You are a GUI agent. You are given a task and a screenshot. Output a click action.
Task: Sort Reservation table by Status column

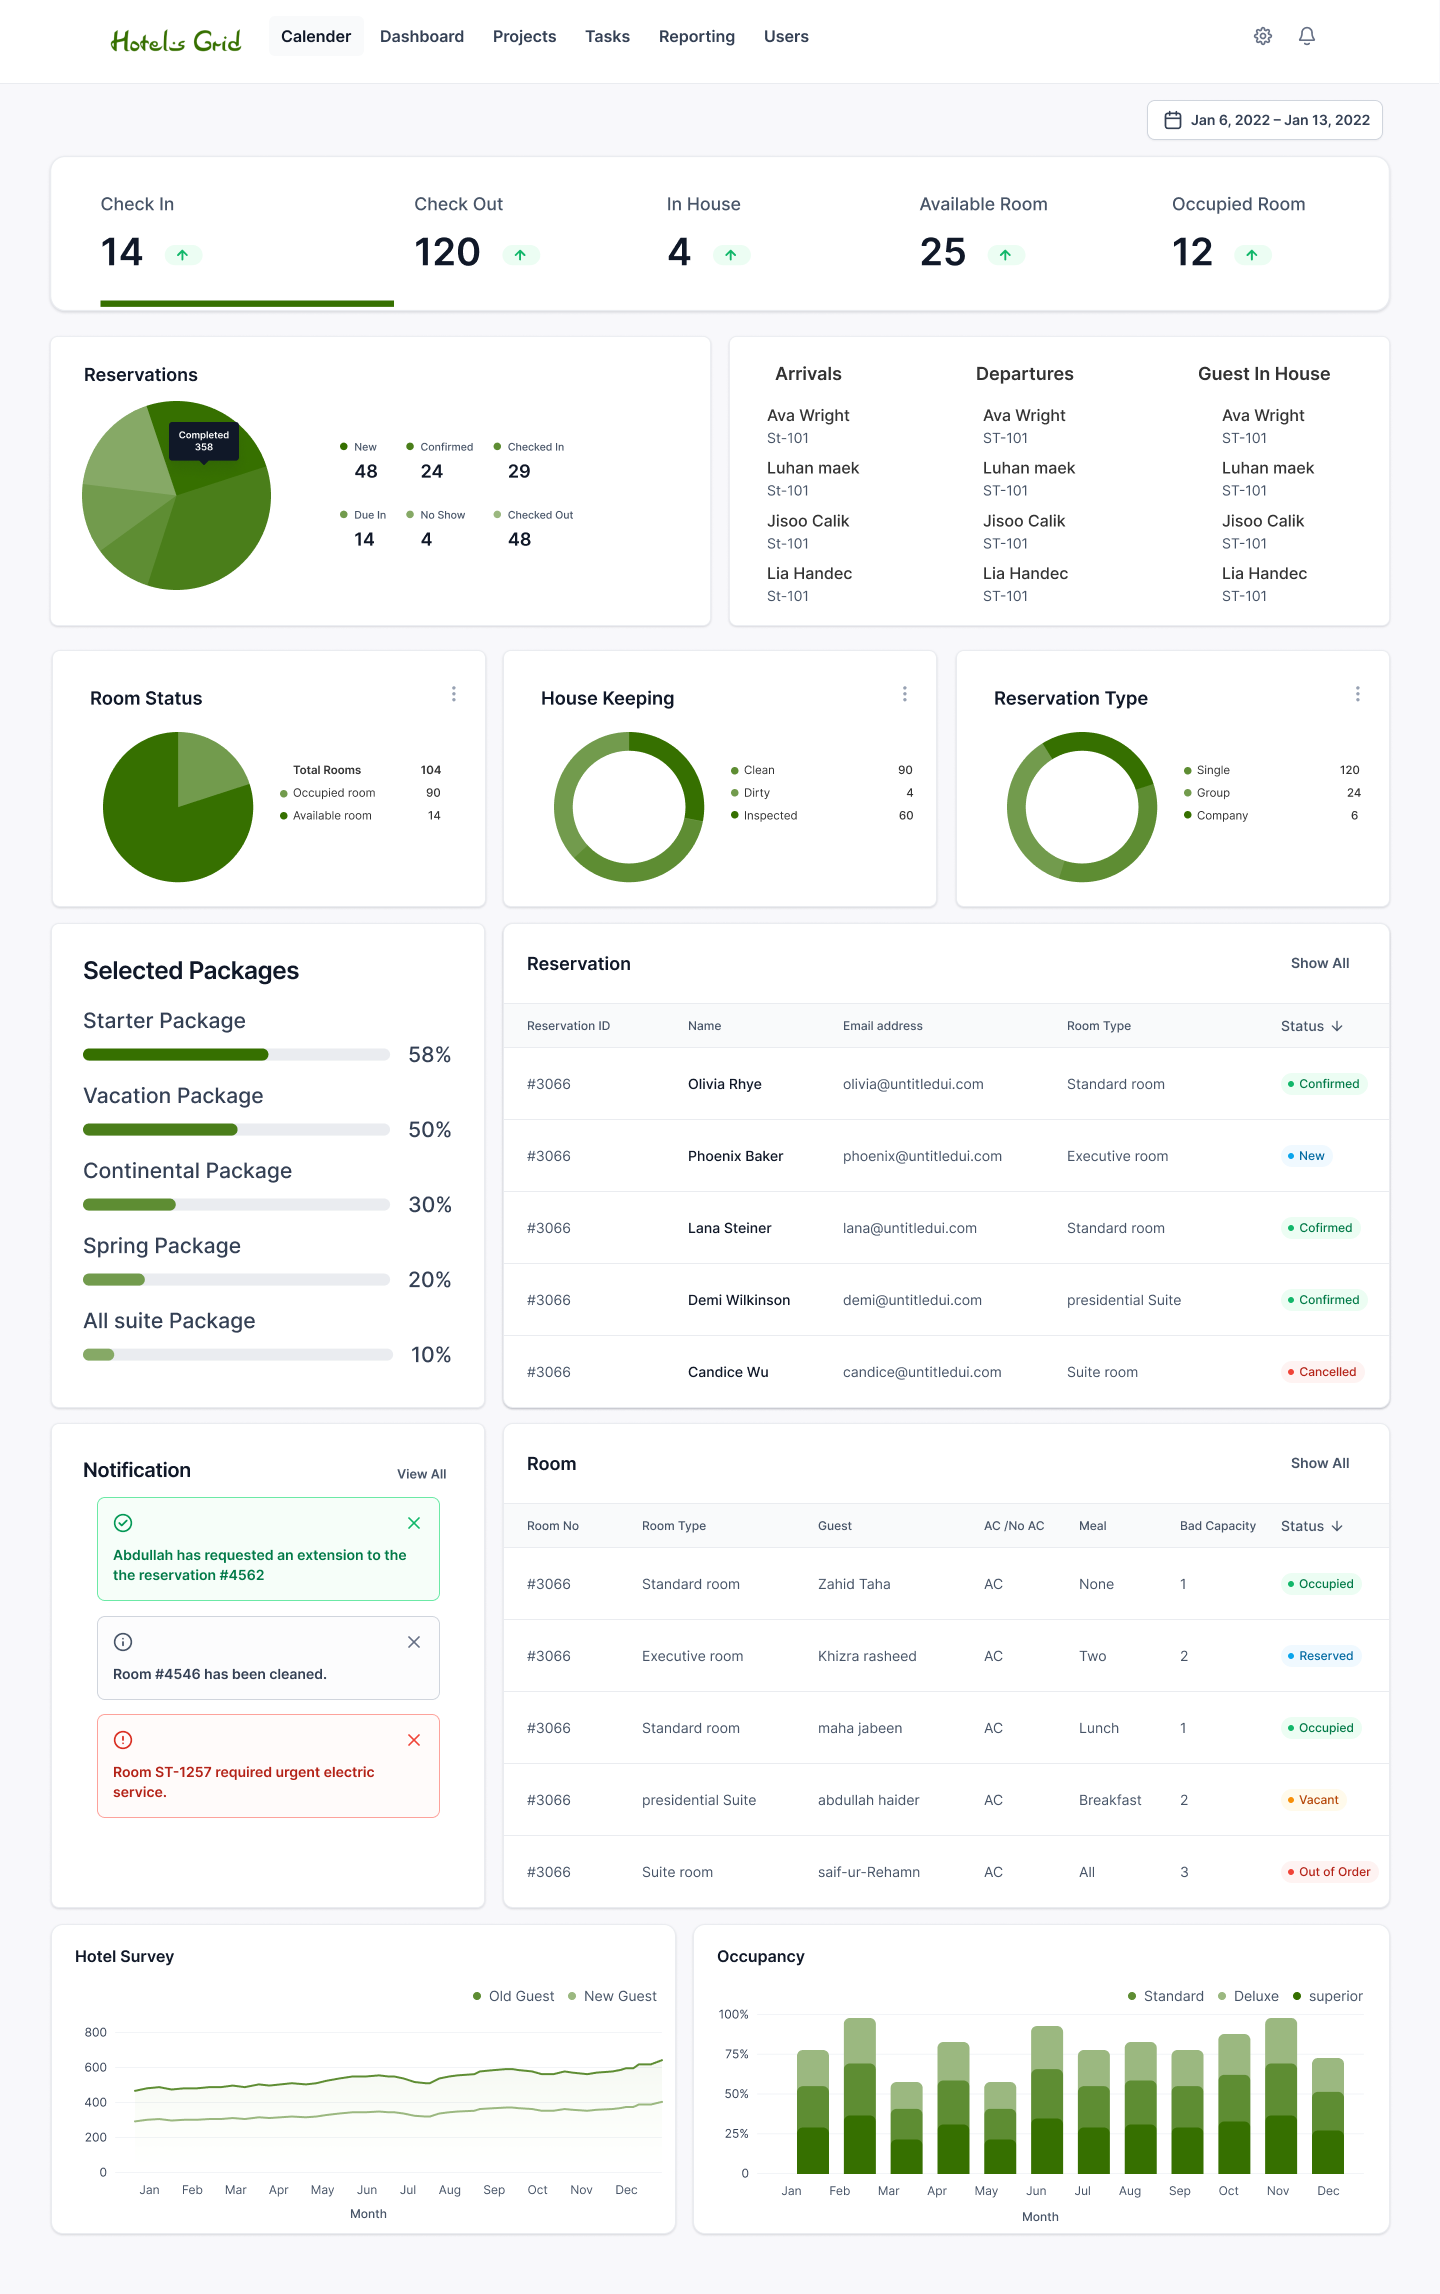[x=1312, y=1026]
